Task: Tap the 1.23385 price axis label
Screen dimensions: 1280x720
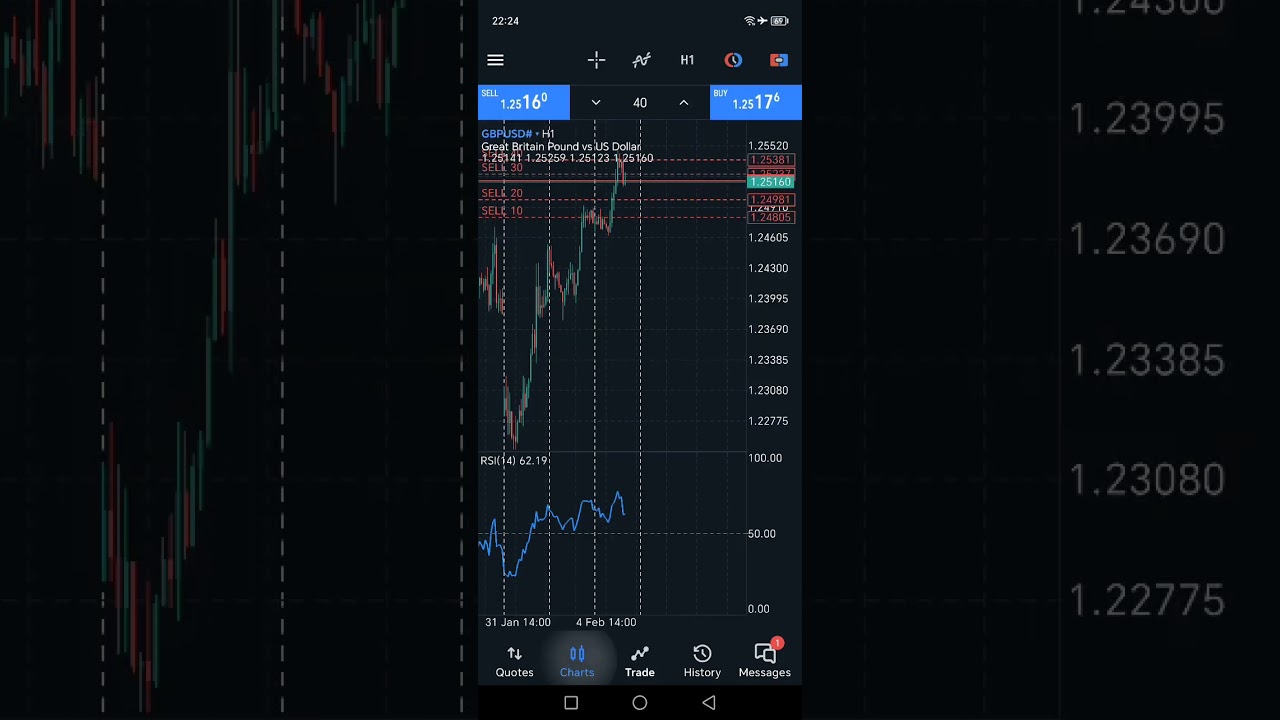Action: coord(768,360)
